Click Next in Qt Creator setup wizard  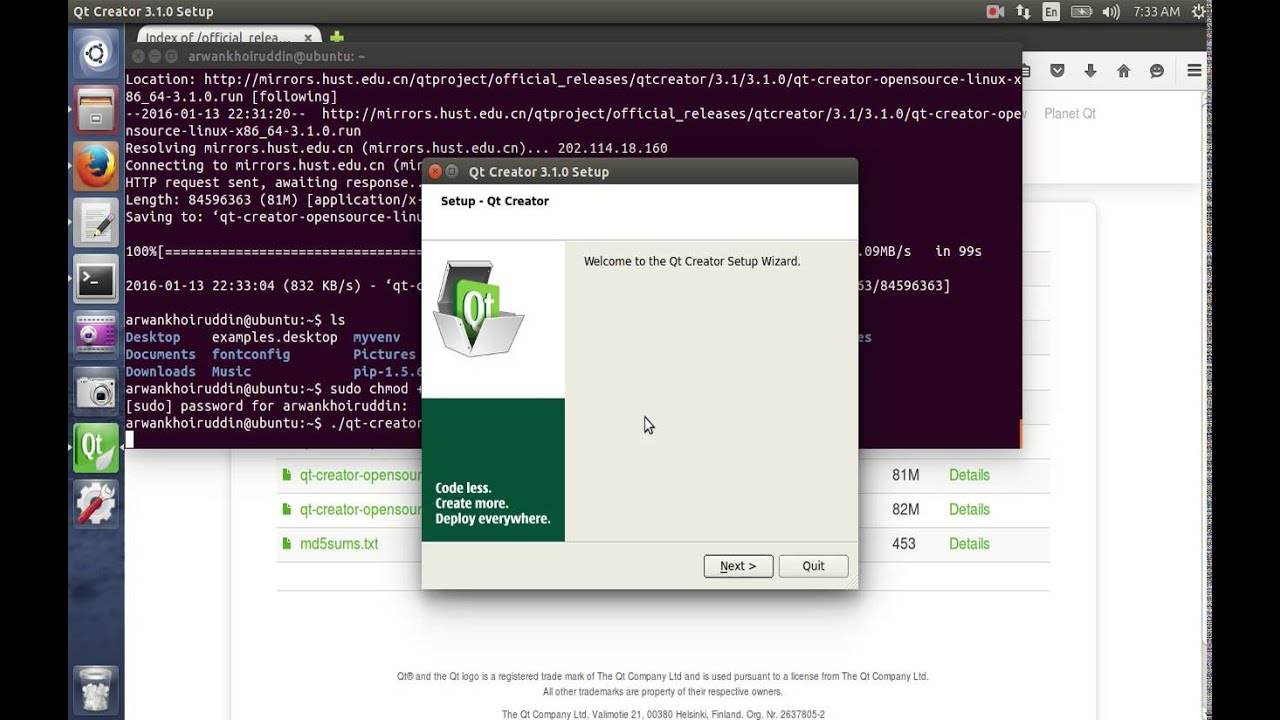[x=738, y=566]
